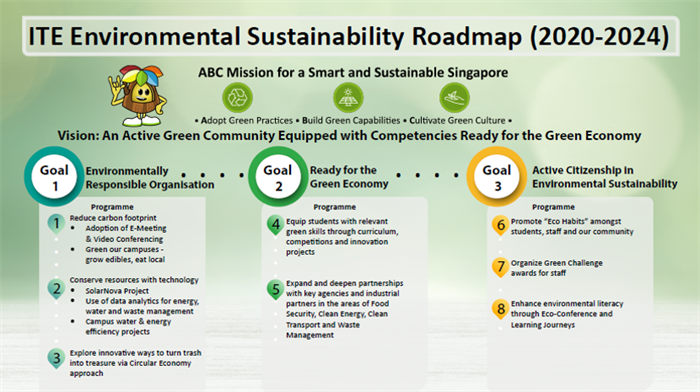This screenshot has width=700, height=392.
Task: Click 'Active Citizenship in Environmental Sustainability' heading
Action: [604, 177]
